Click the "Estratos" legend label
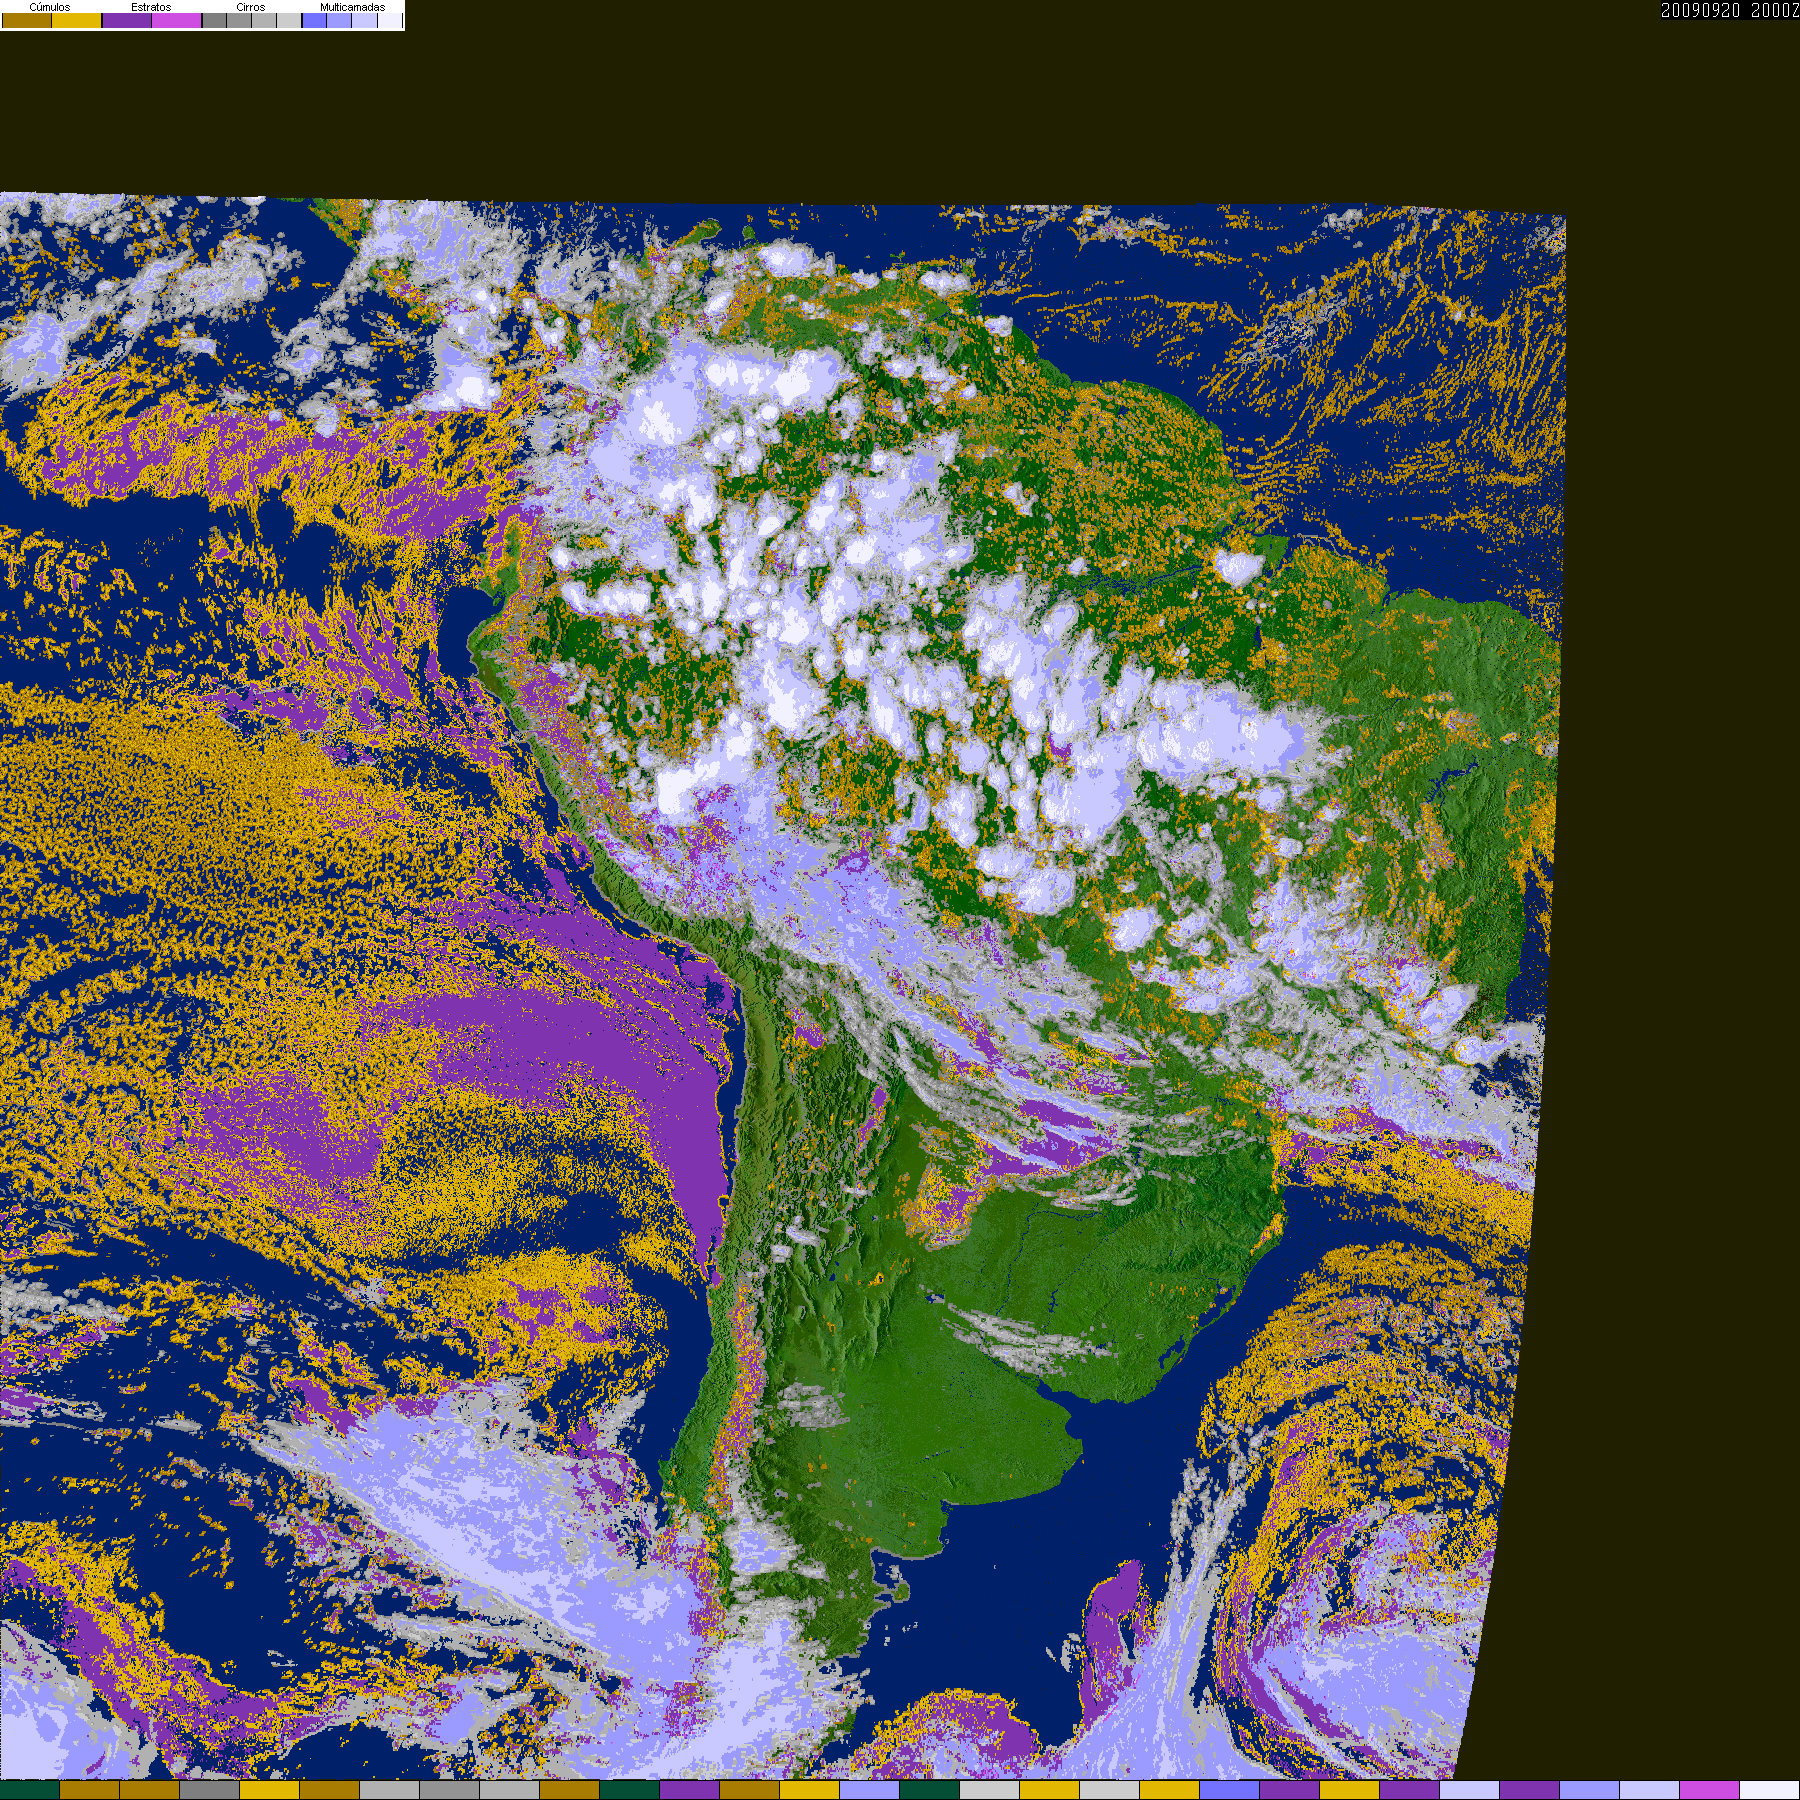Screen dimensions: 1800x1800 click(x=151, y=7)
